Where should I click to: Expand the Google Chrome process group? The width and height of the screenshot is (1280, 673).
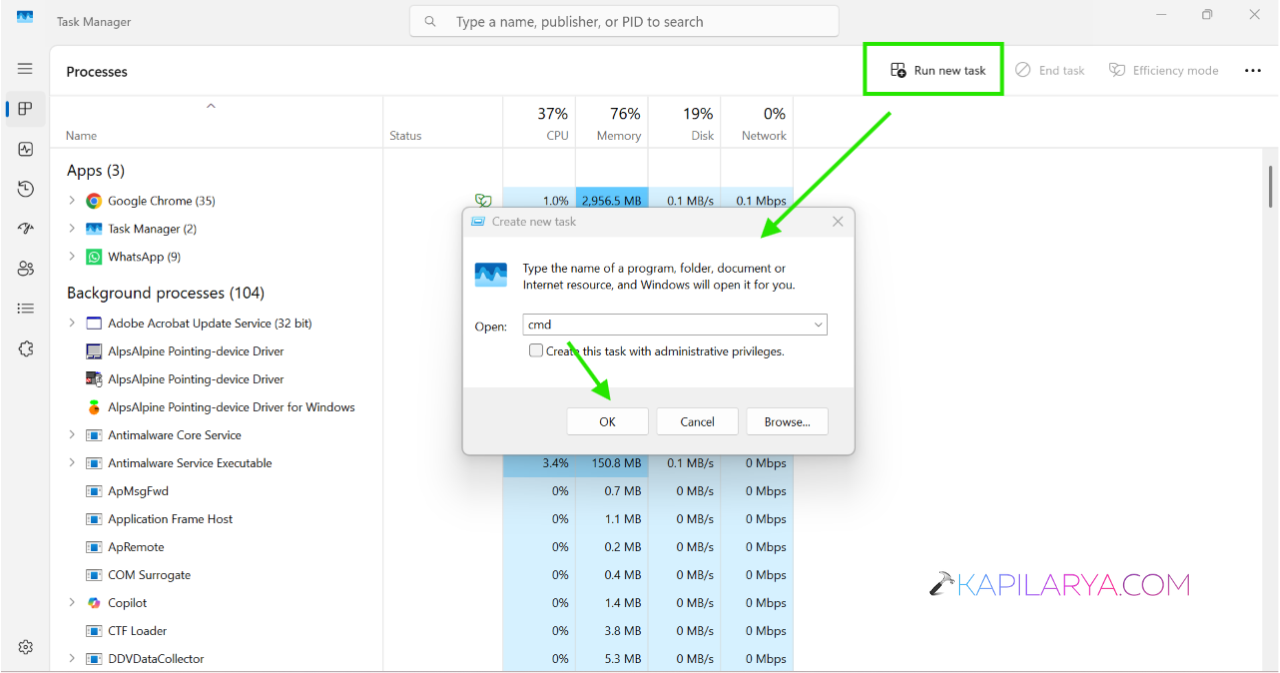pos(72,201)
